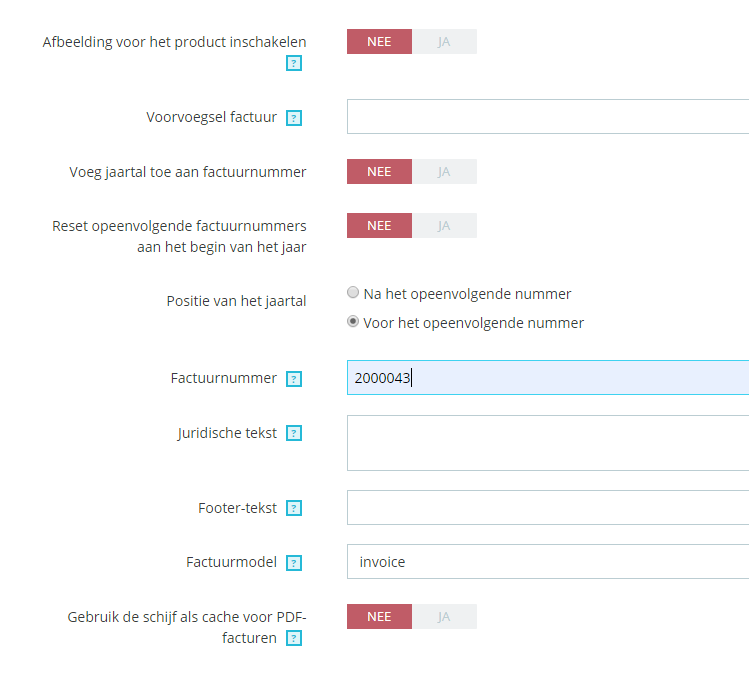
Task: Enable JA for product image (Afbeelding)
Action: pos(444,42)
